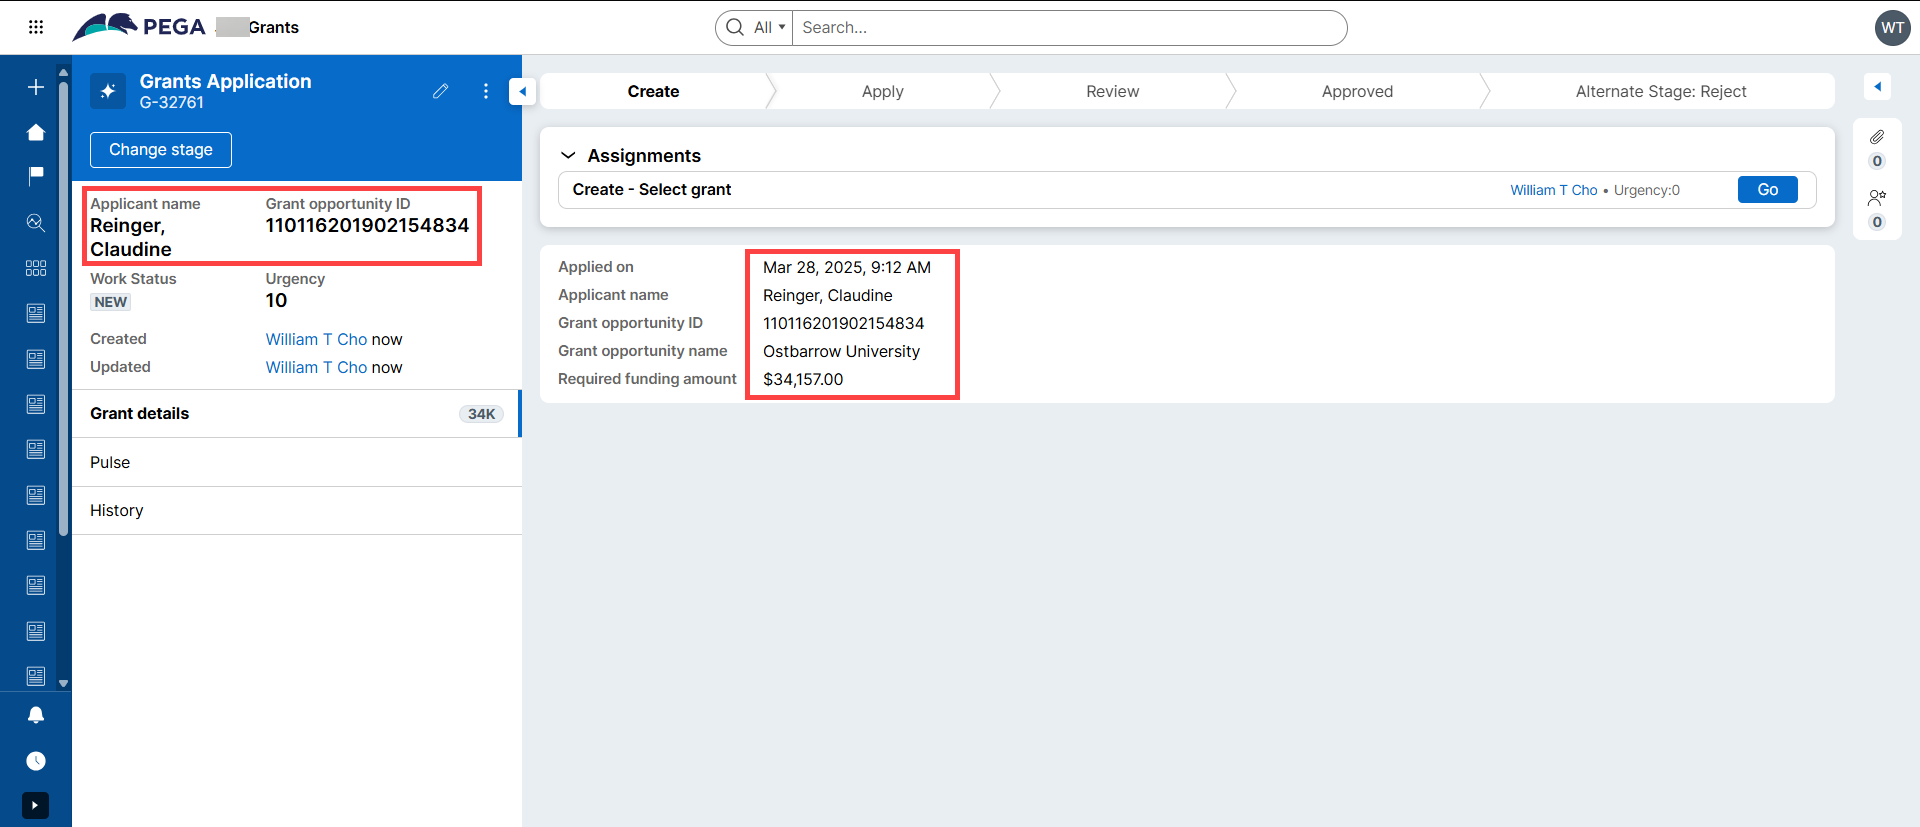Screen dimensions: 1920x827
Task: Collapse the case summary panel arrow
Action: tap(522, 91)
